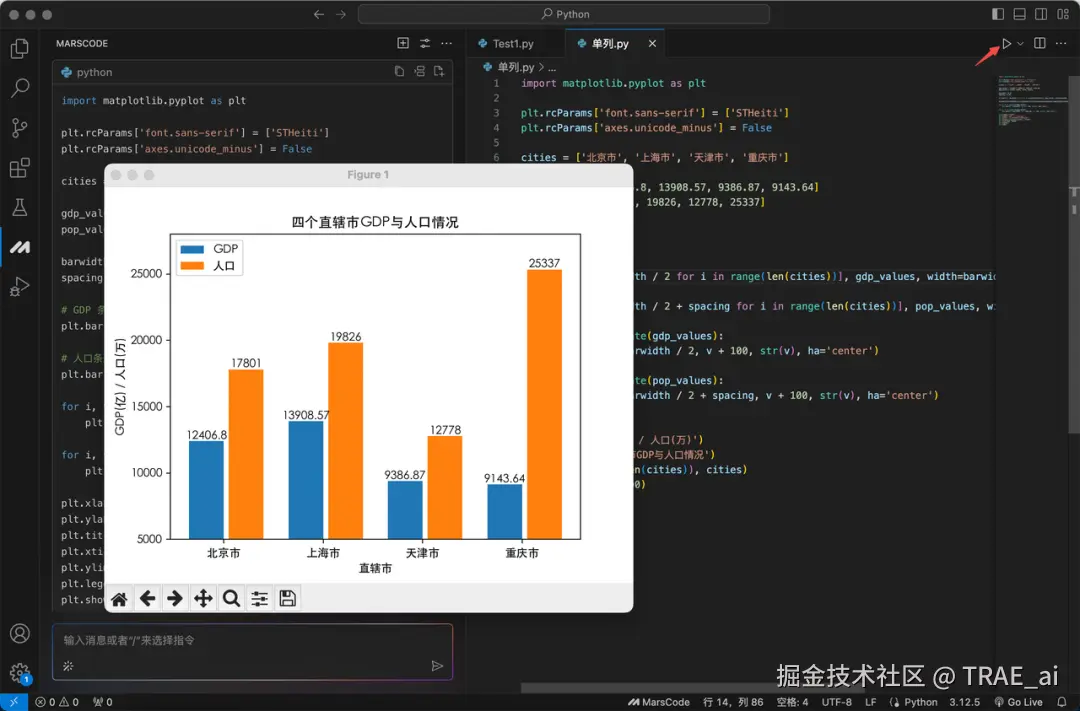
Task: Insert code block at cursor
Action: coord(419,72)
